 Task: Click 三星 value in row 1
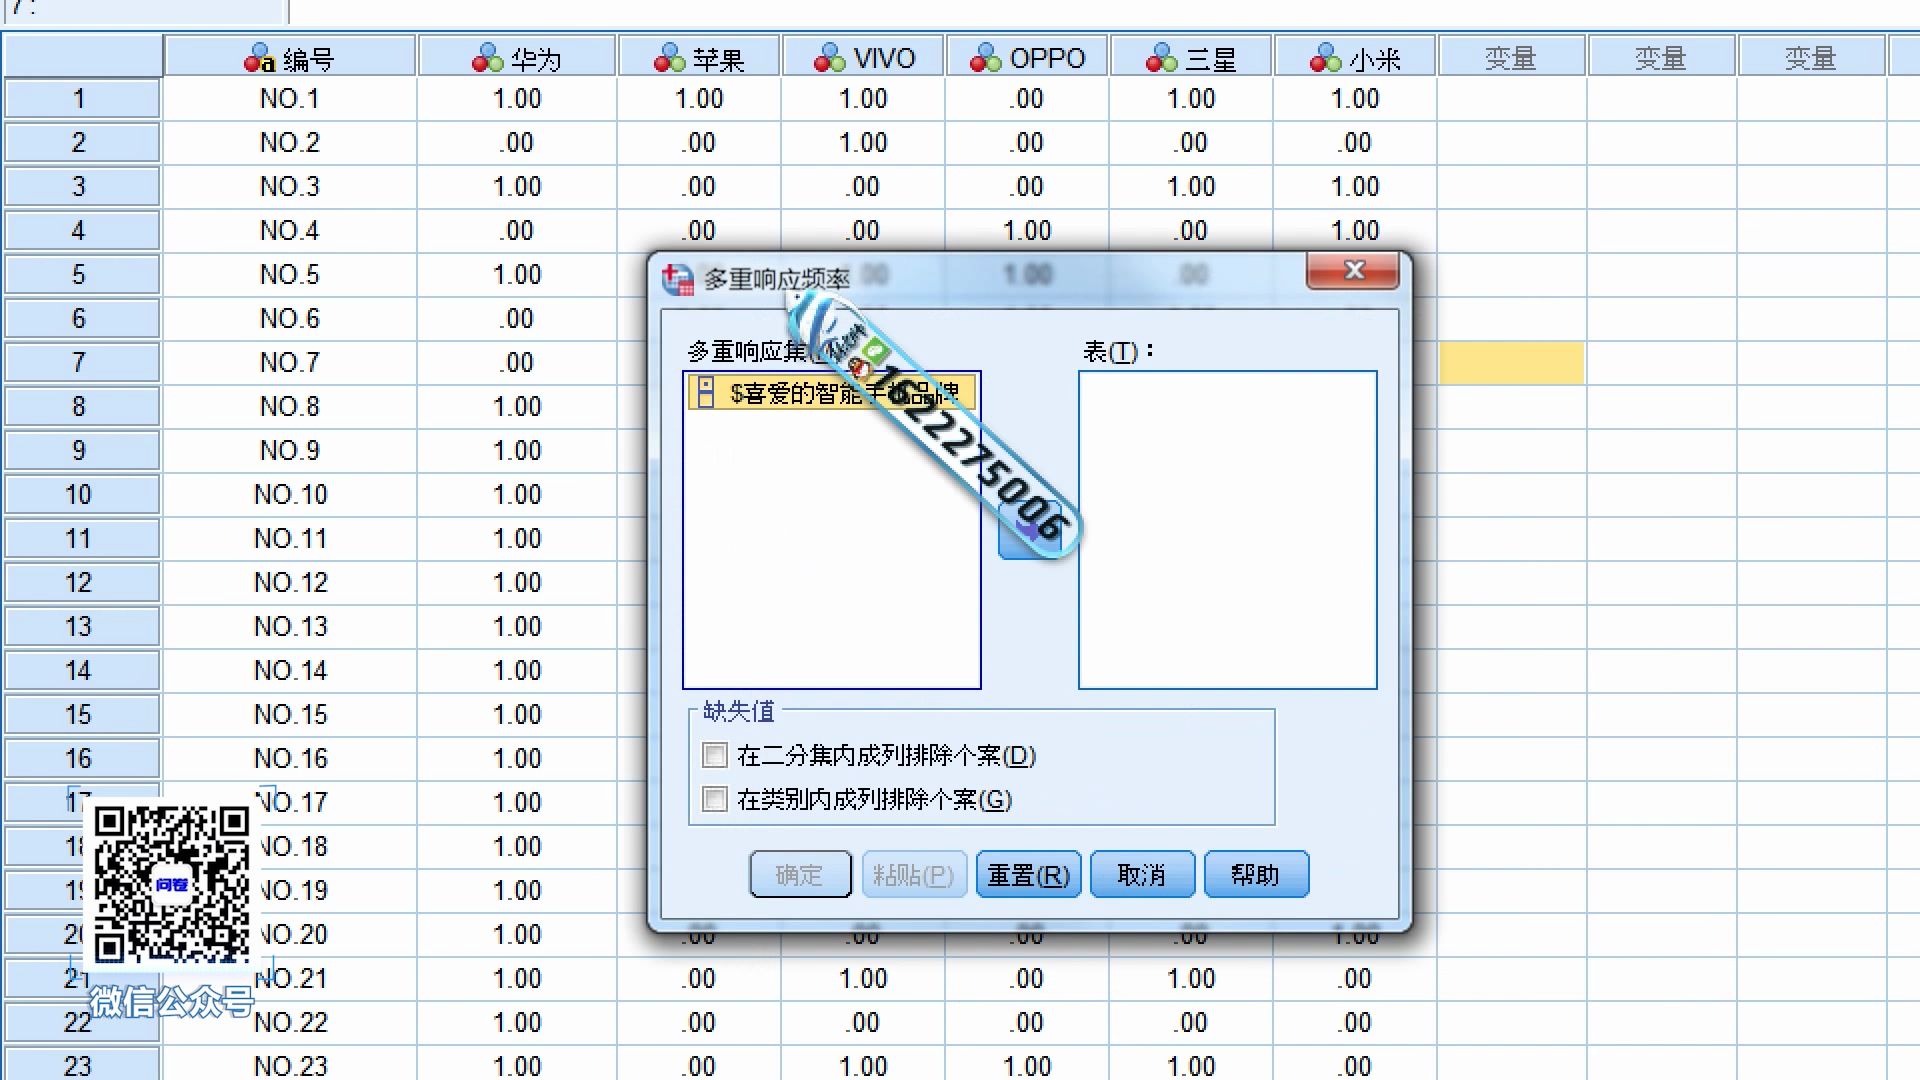tap(1191, 99)
